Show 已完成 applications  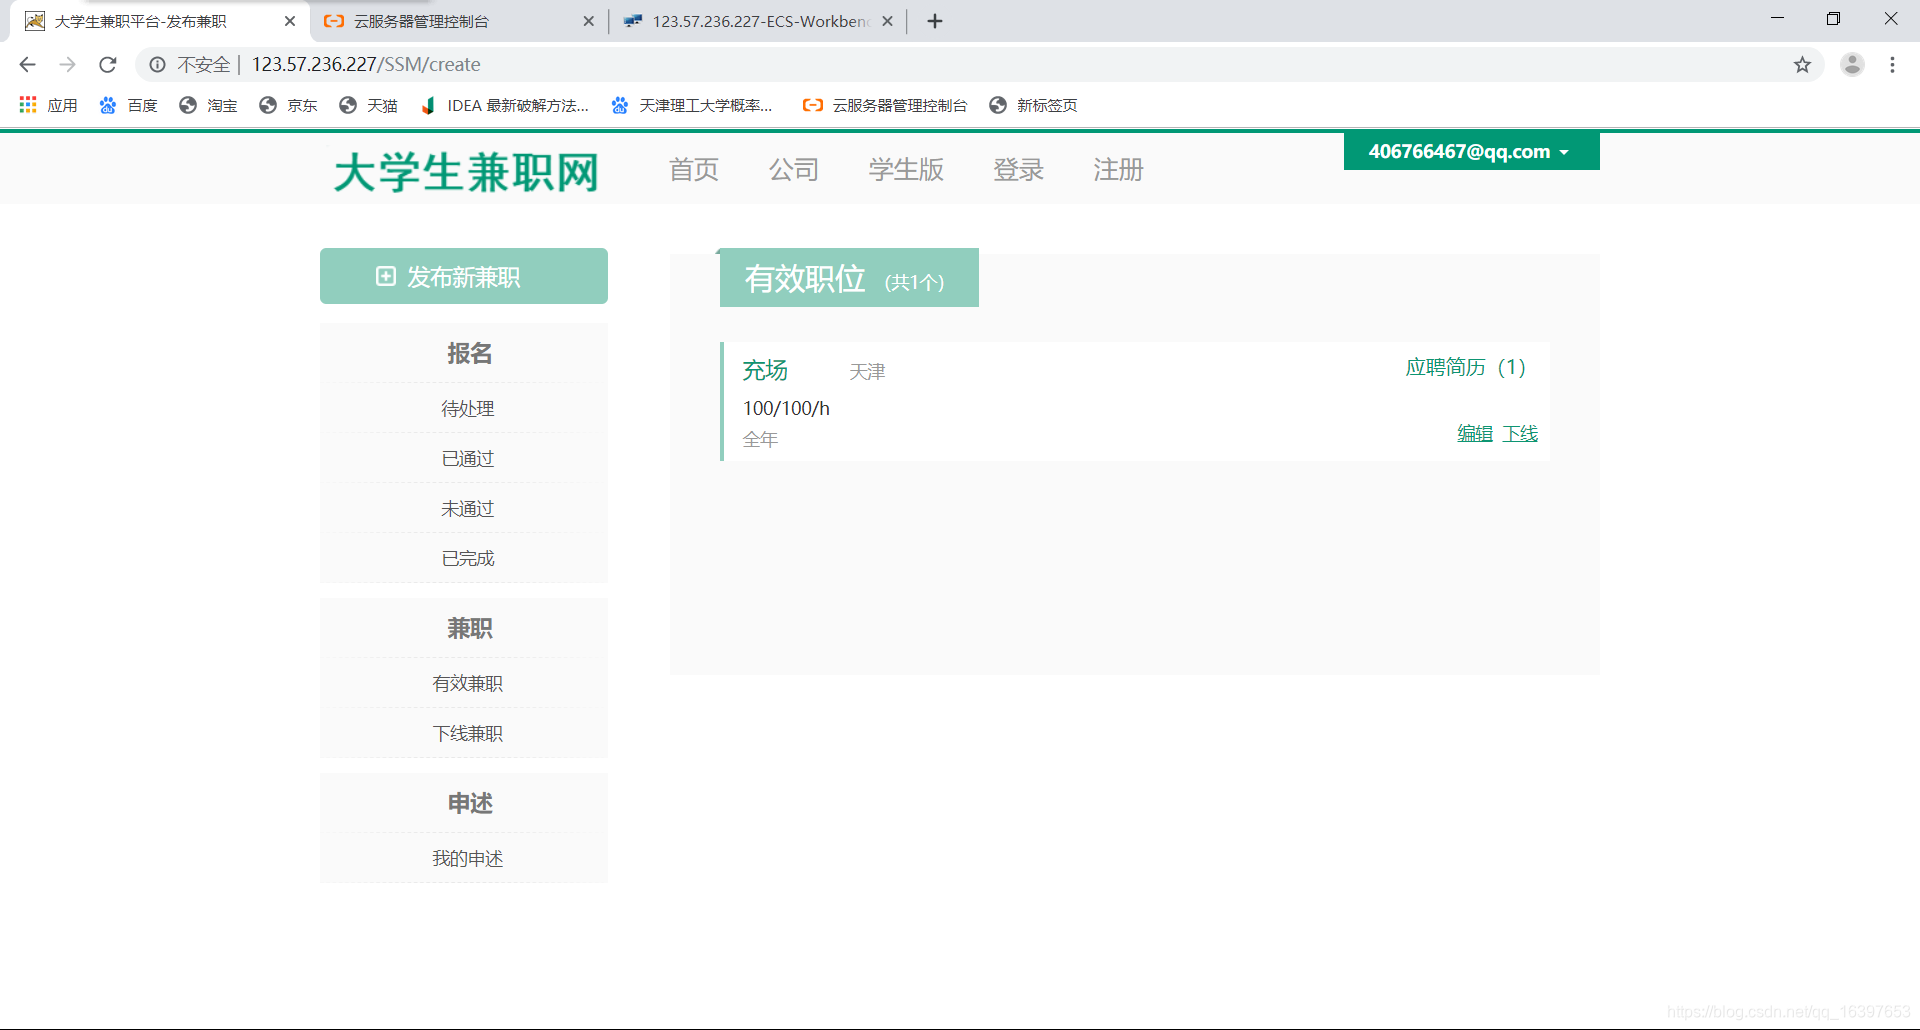pyautogui.click(x=468, y=558)
